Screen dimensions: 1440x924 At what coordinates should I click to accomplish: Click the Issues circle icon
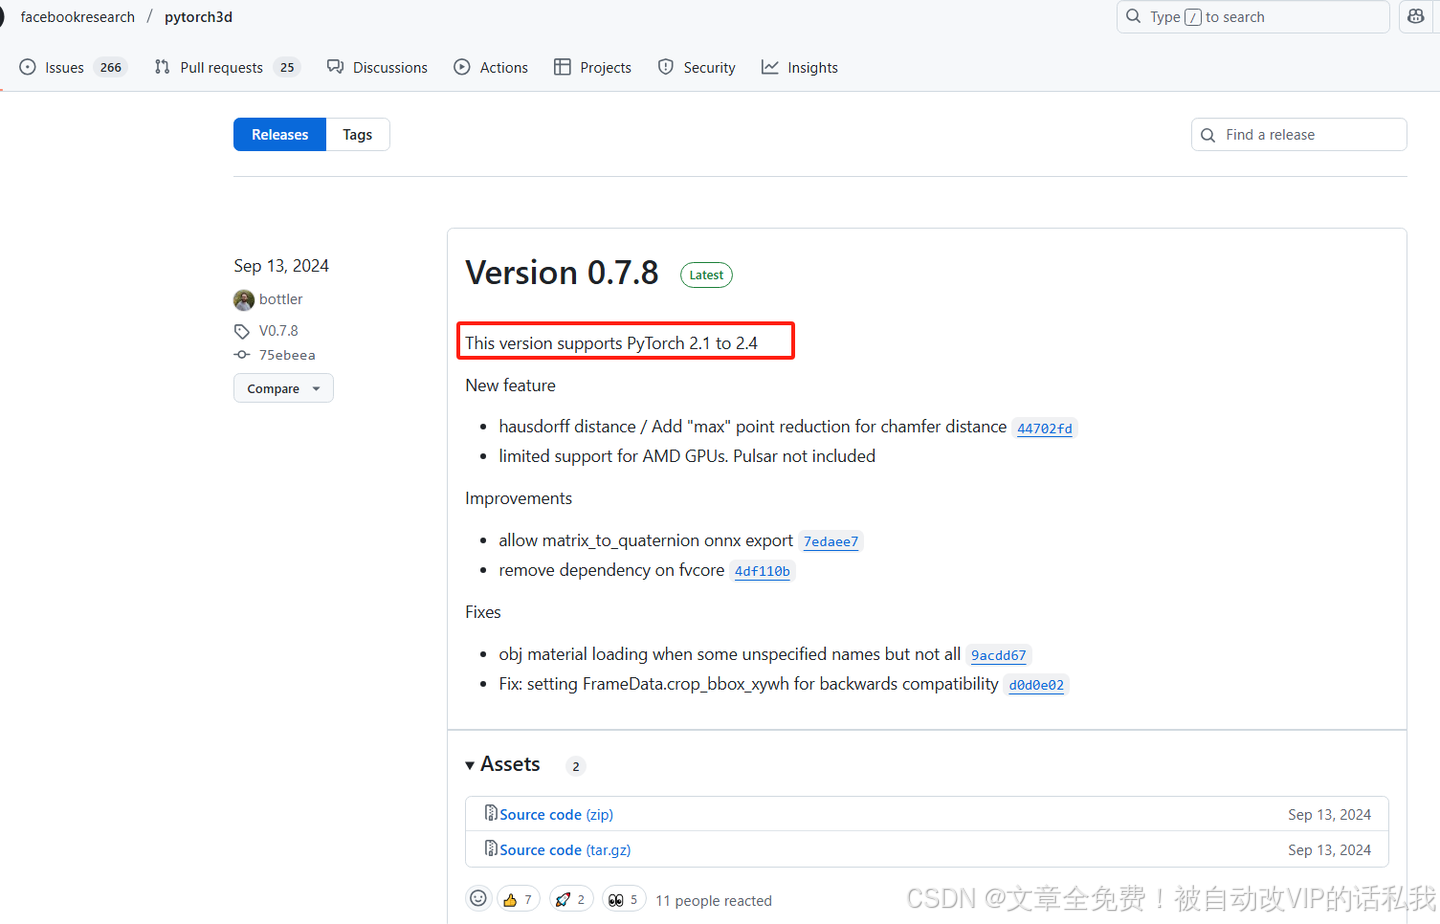click(28, 67)
